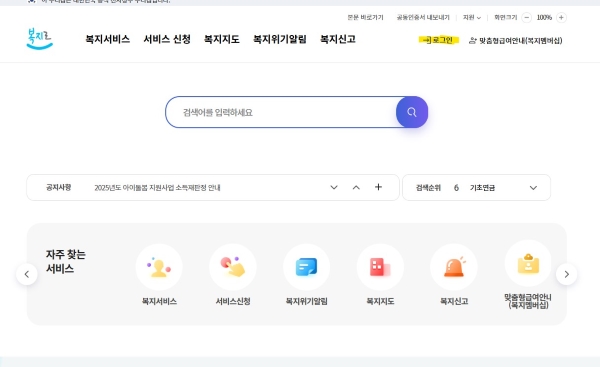
Task: Open more notices with plus icon
Action: coord(378,187)
